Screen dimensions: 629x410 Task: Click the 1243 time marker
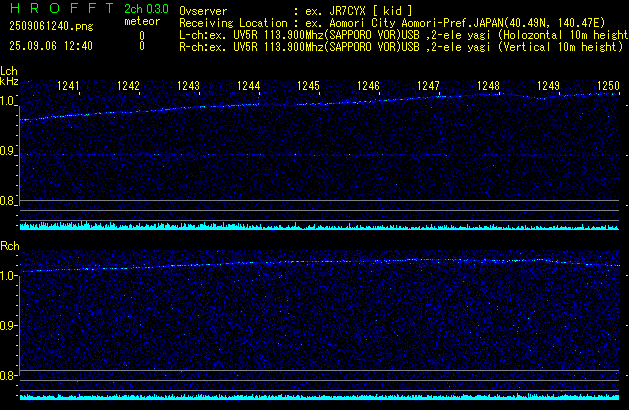point(188,86)
